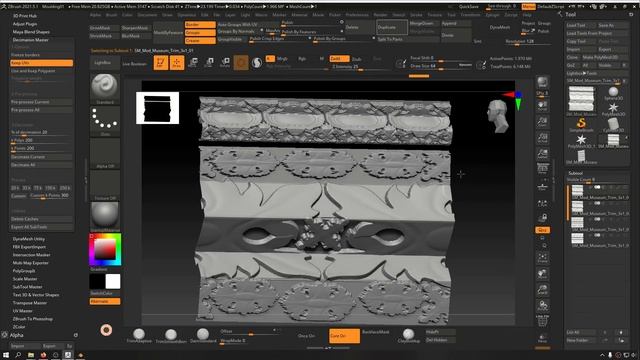Image resolution: width=640 pixels, height=360 pixels.
Task: Click Pre-process Current button
Action: (x=41, y=102)
